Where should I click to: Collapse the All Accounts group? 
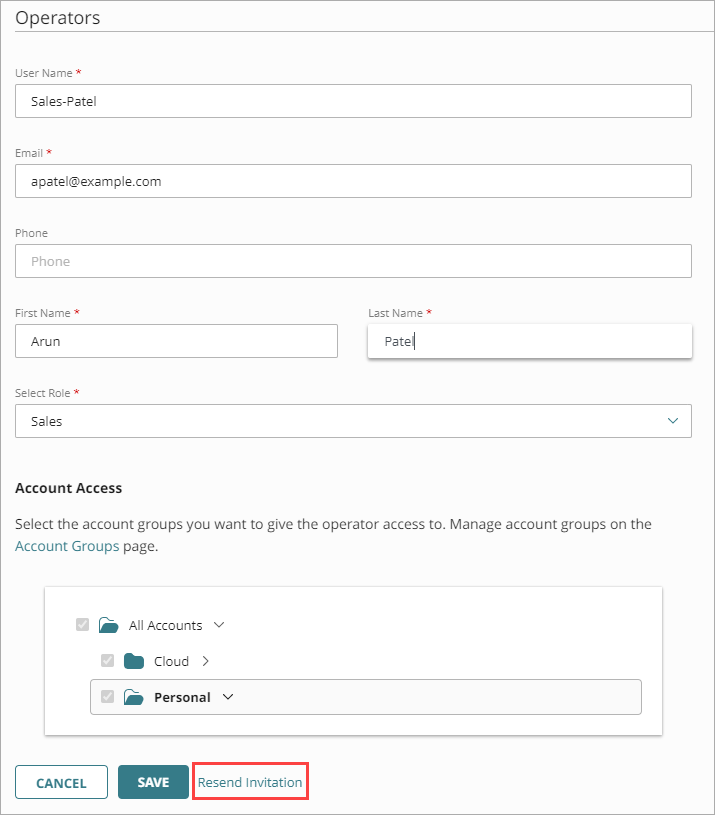(x=219, y=624)
